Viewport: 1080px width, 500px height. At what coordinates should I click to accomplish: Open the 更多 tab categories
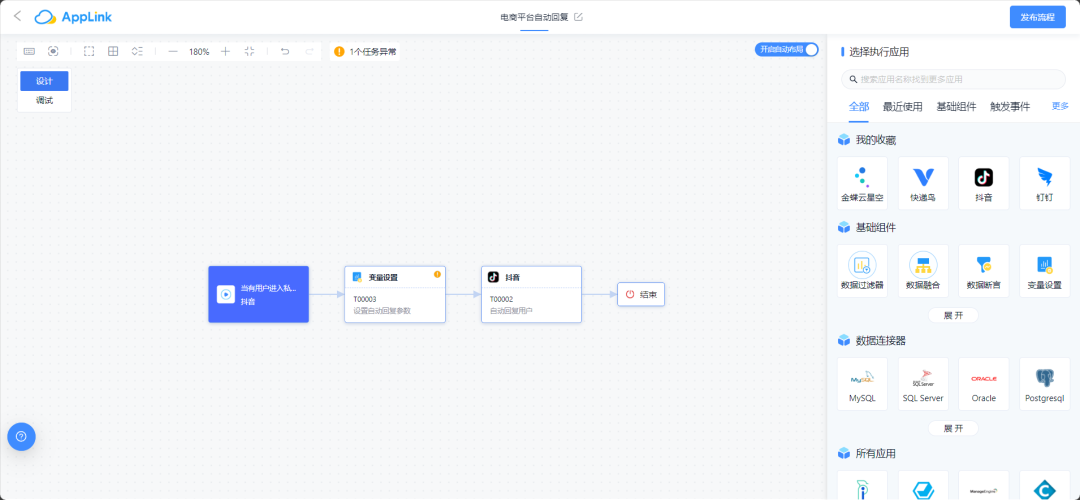1060,106
